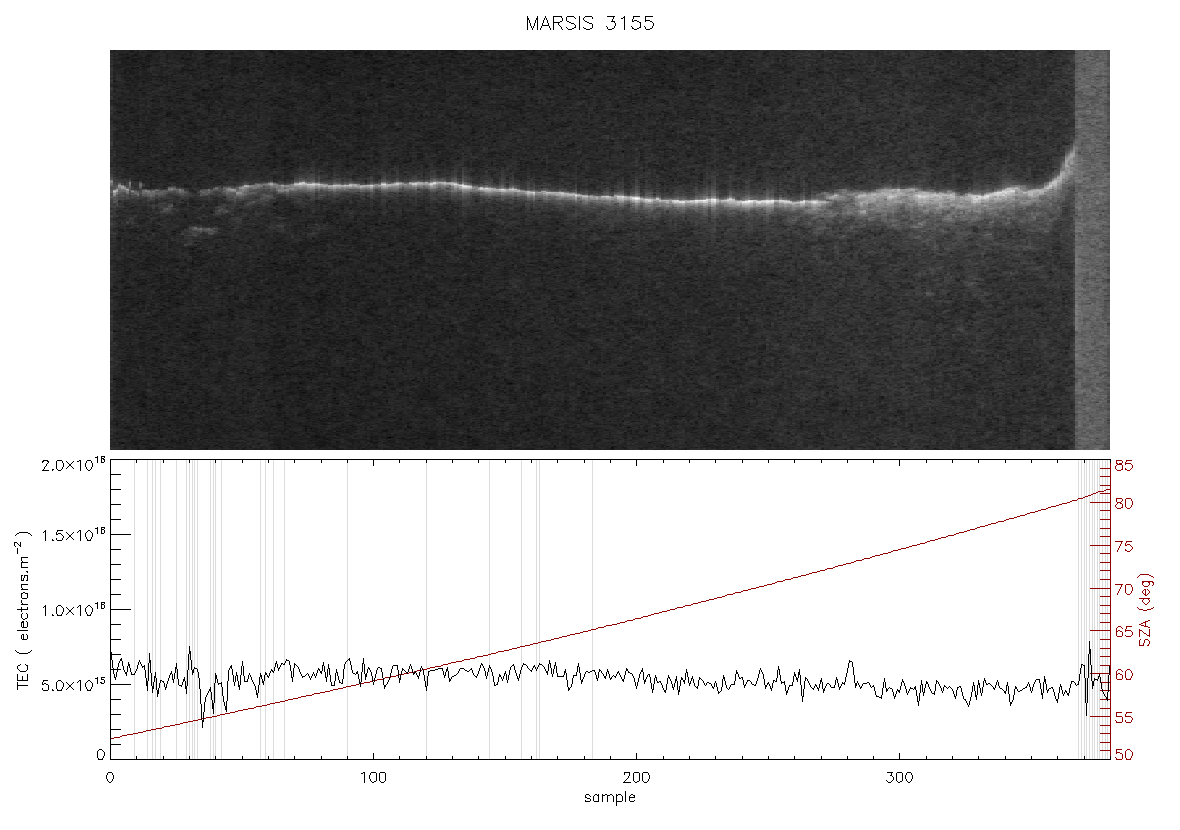
Task: Click the light gray strip at radargram's right edge
Action: 1092,250
